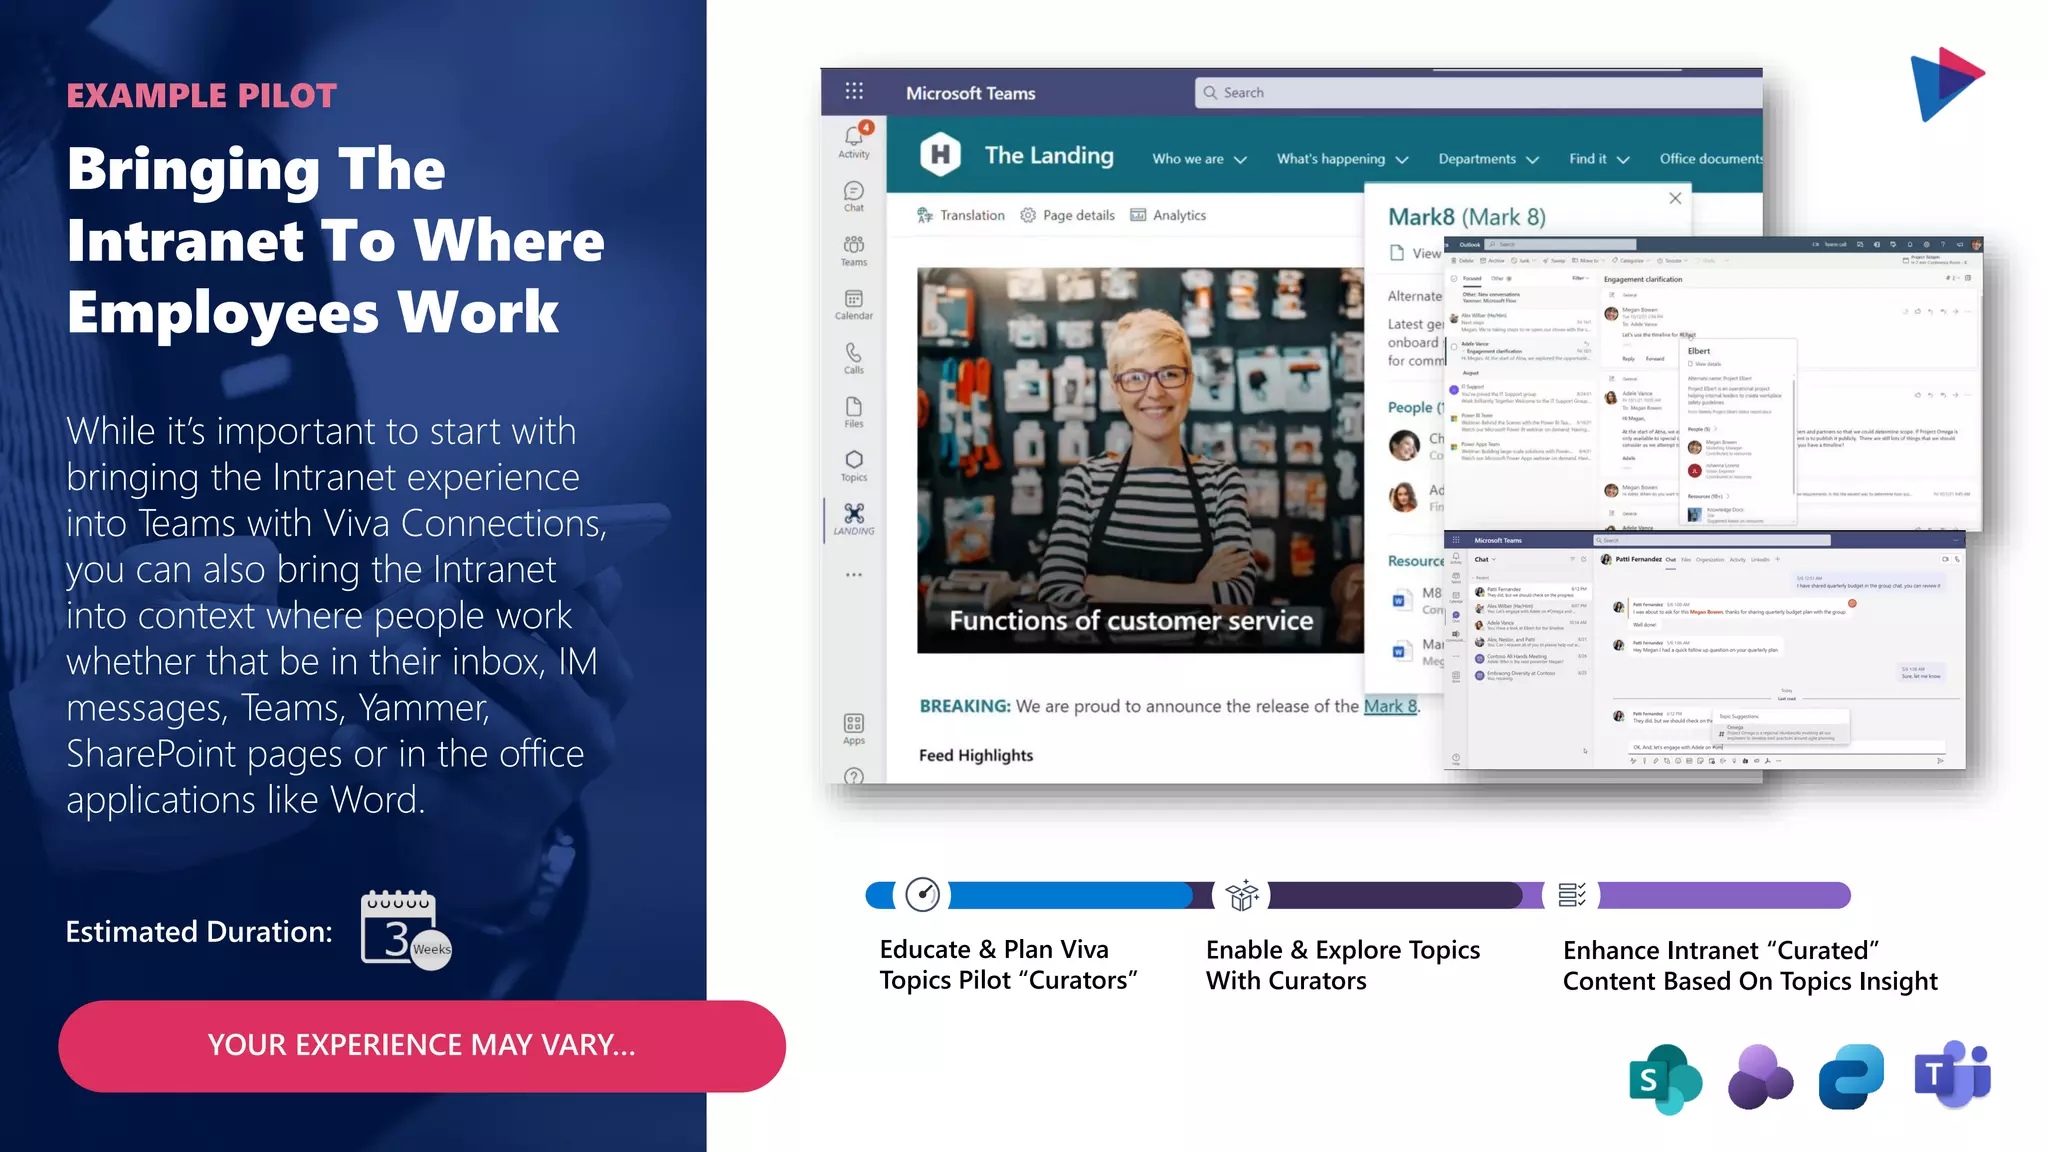
Task: Open Analytics in the page toolbar
Action: 1168,215
